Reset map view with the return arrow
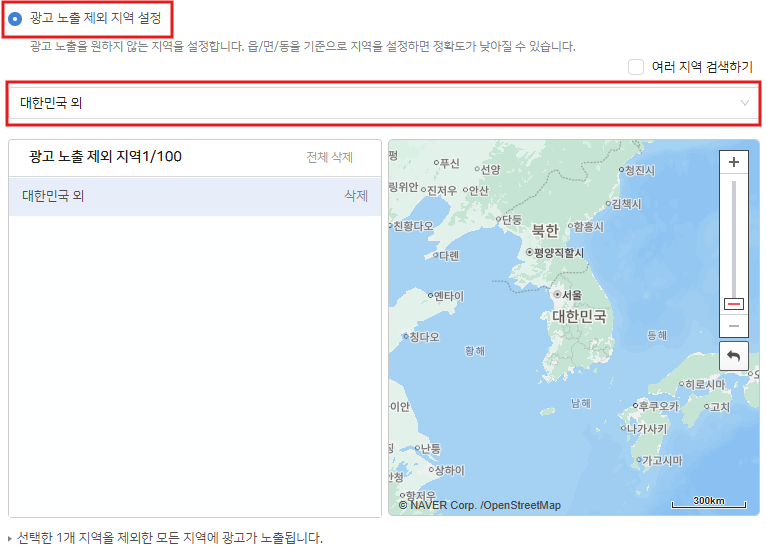 (734, 356)
